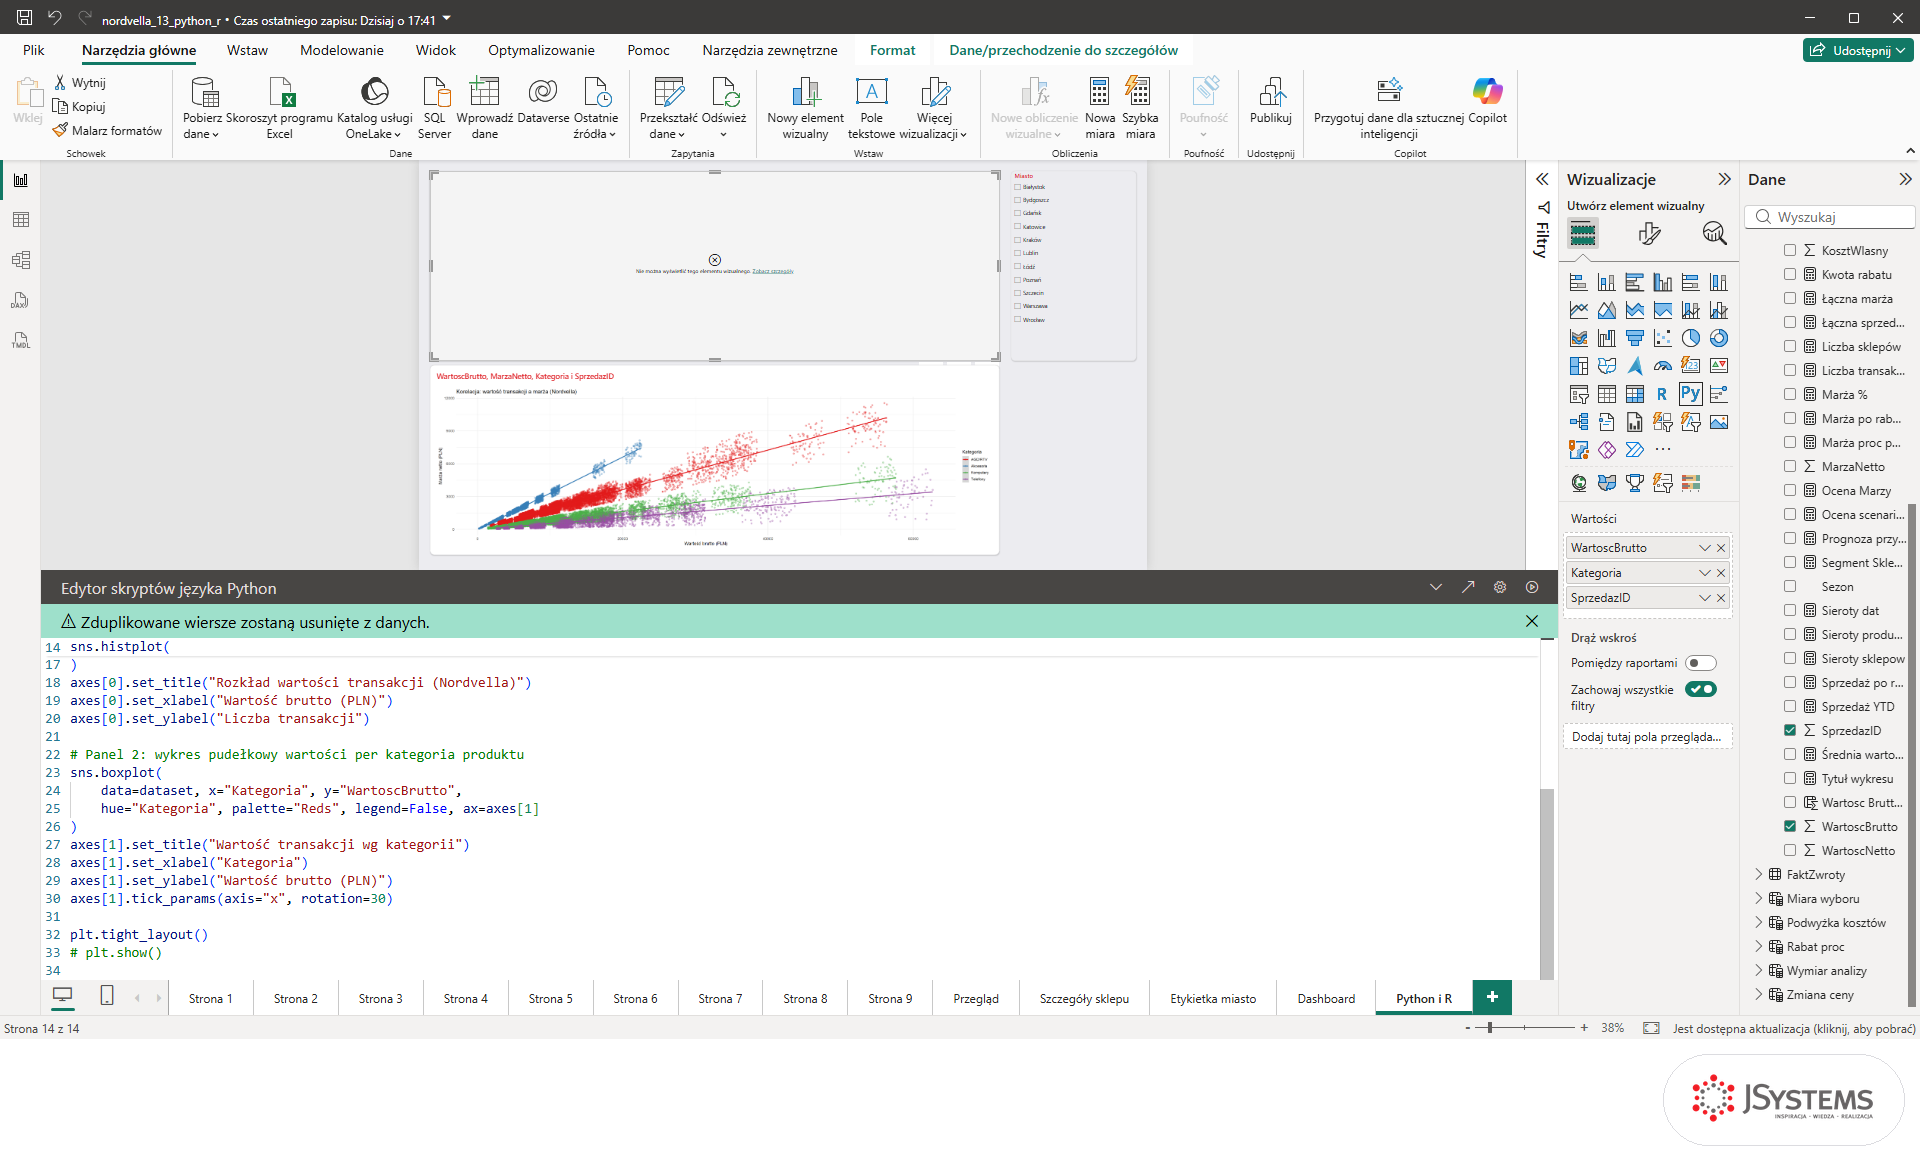Click the Publikuj ribbon icon

click(1271, 100)
